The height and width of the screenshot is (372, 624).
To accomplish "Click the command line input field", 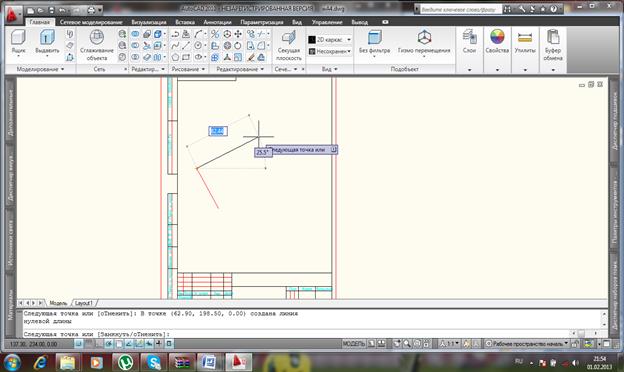I will pyautogui.click(x=294, y=334).
